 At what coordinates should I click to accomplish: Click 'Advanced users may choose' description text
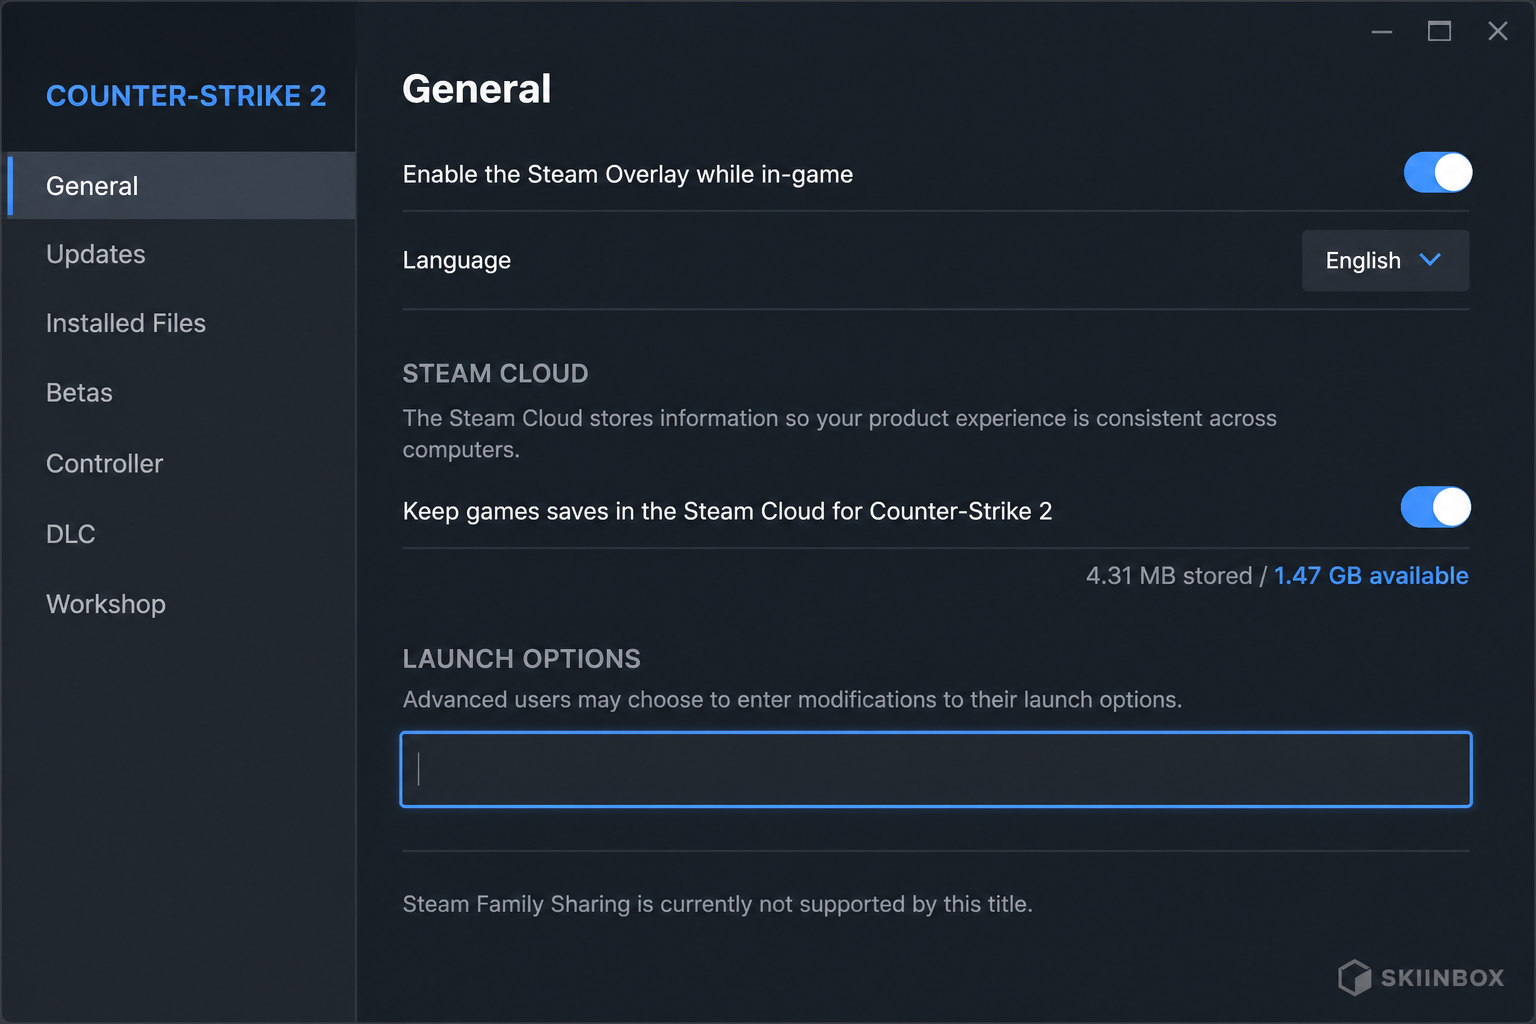[792, 700]
